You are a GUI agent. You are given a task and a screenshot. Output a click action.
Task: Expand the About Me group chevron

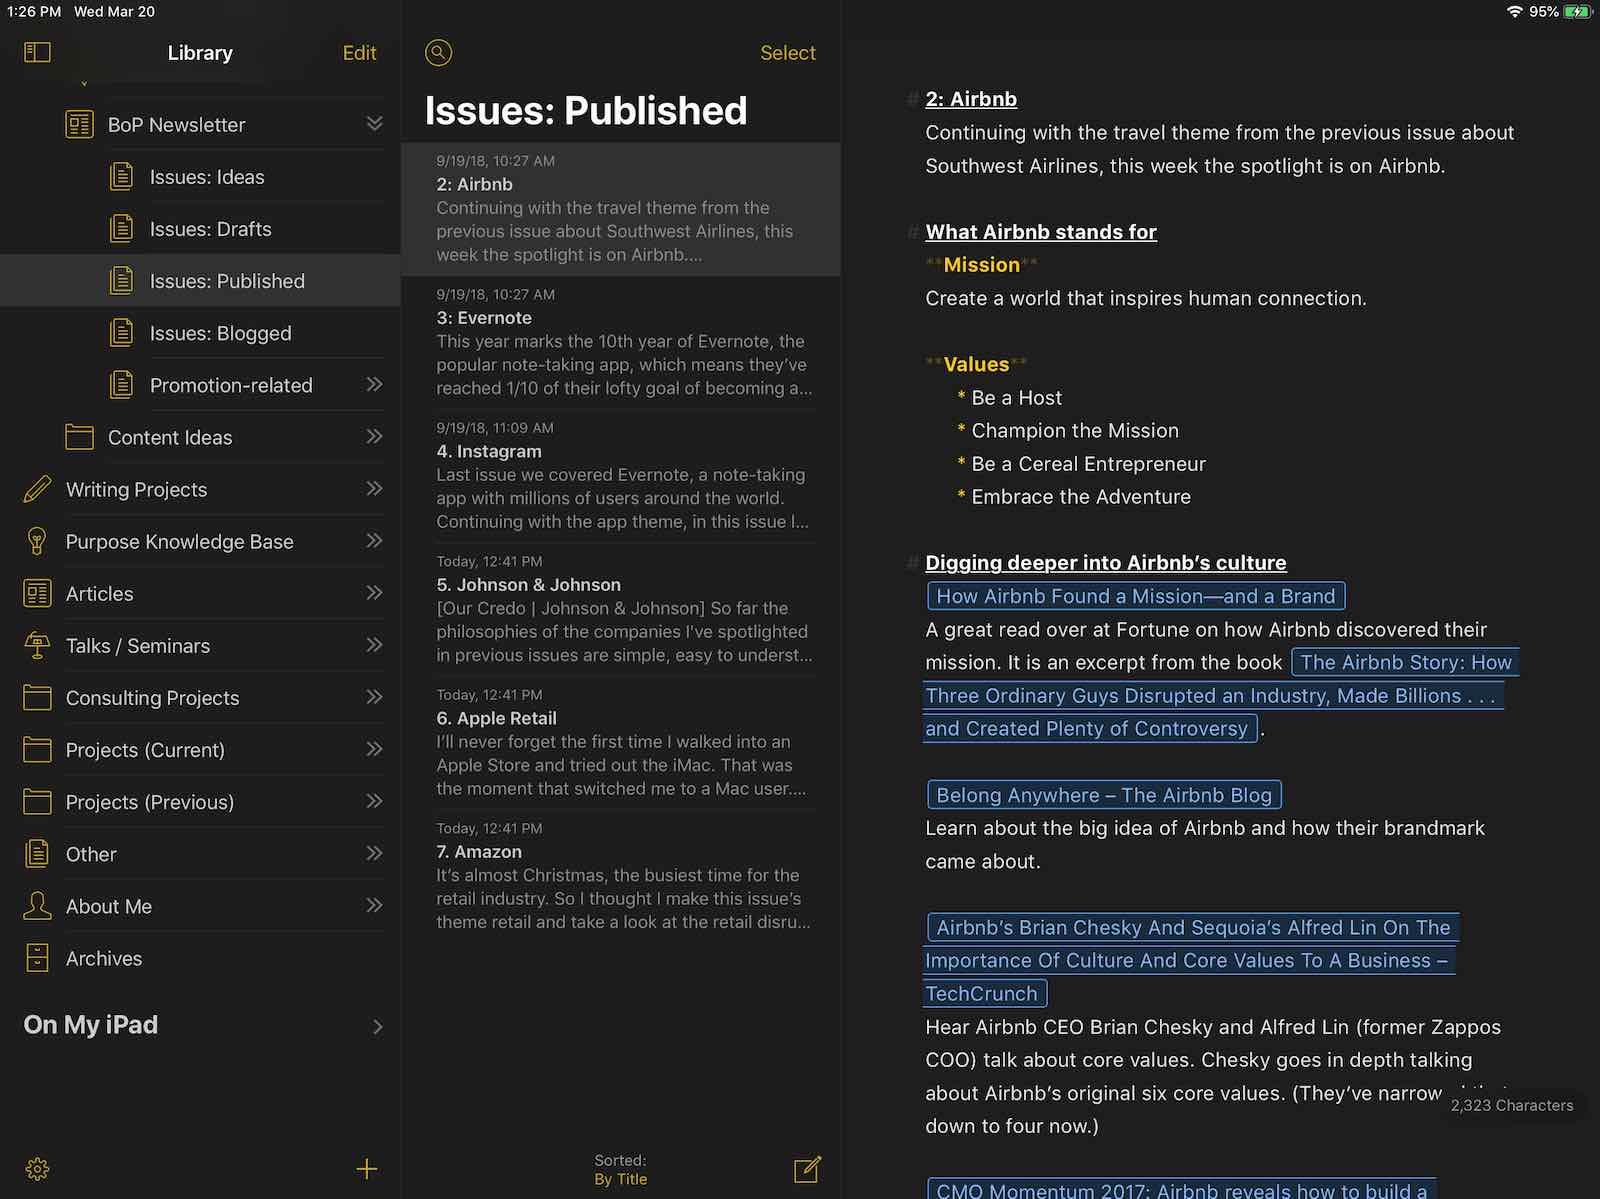click(x=375, y=904)
